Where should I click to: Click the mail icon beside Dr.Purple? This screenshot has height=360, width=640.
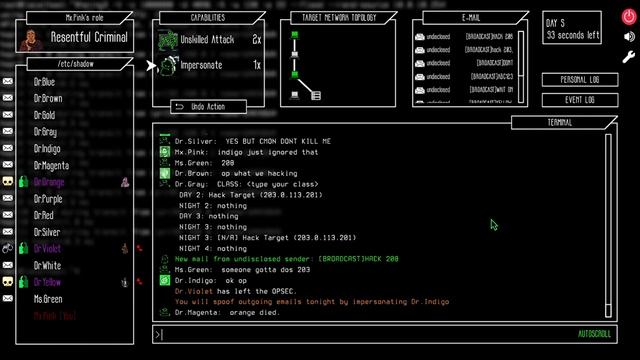[8, 198]
